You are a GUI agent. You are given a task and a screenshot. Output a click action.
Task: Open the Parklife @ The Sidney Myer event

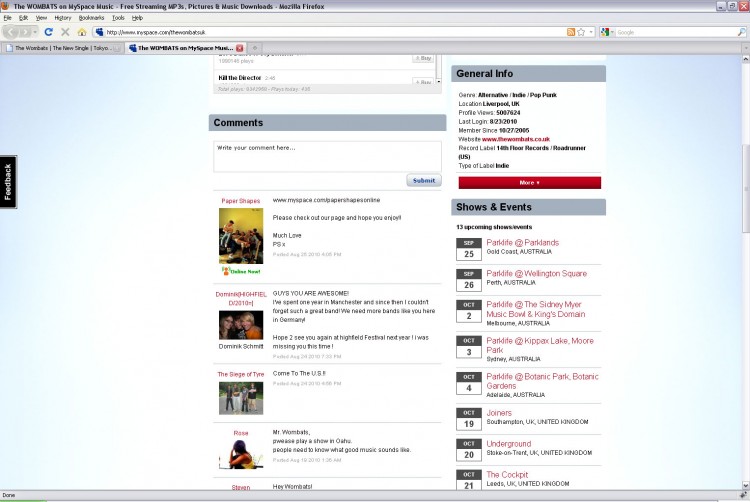pyautogui.click(x=535, y=309)
